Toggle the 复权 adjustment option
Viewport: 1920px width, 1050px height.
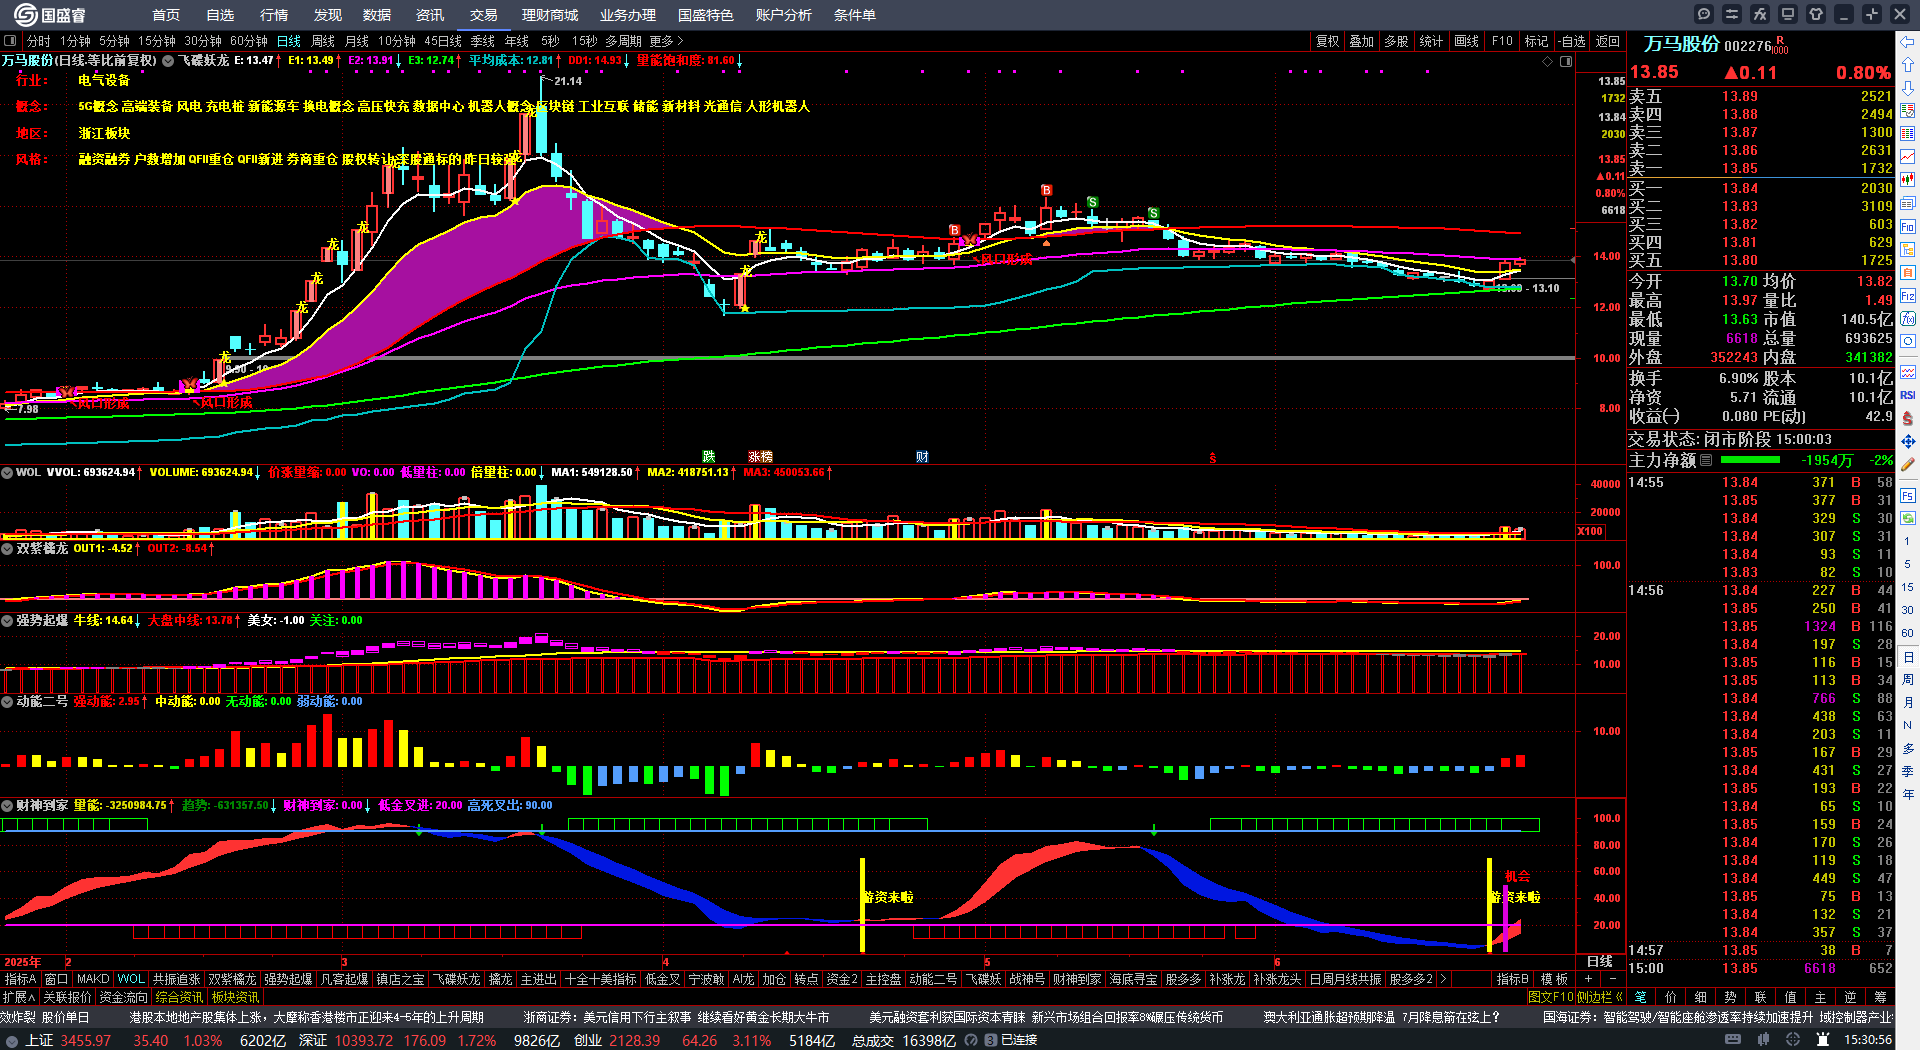(x=1328, y=41)
